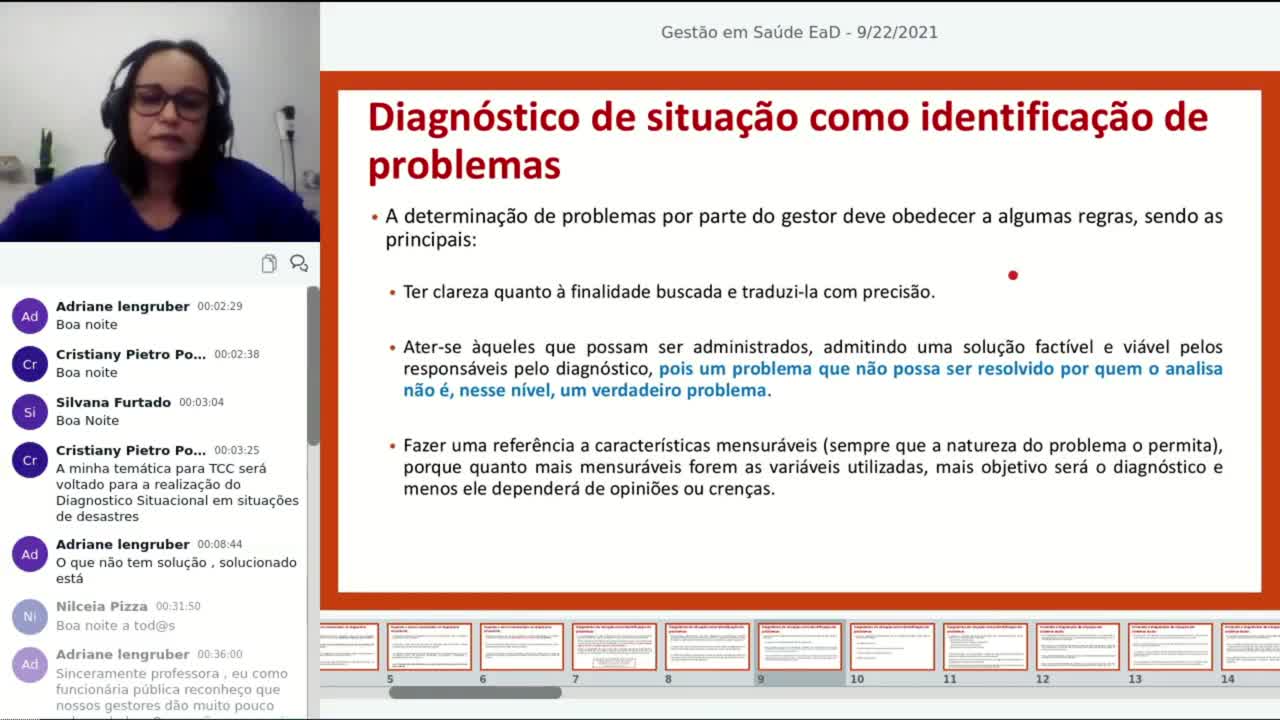1280x720 pixels.
Task: Select current slide 9 thumbnail
Action: point(800,647)
